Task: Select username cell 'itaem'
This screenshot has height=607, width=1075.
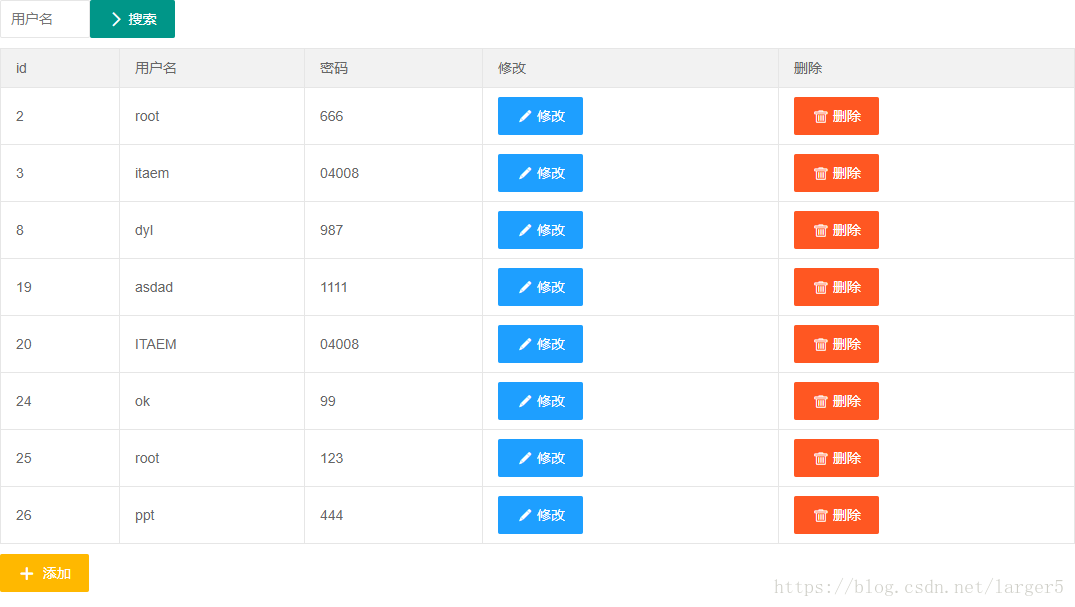Action: (212, 173)
